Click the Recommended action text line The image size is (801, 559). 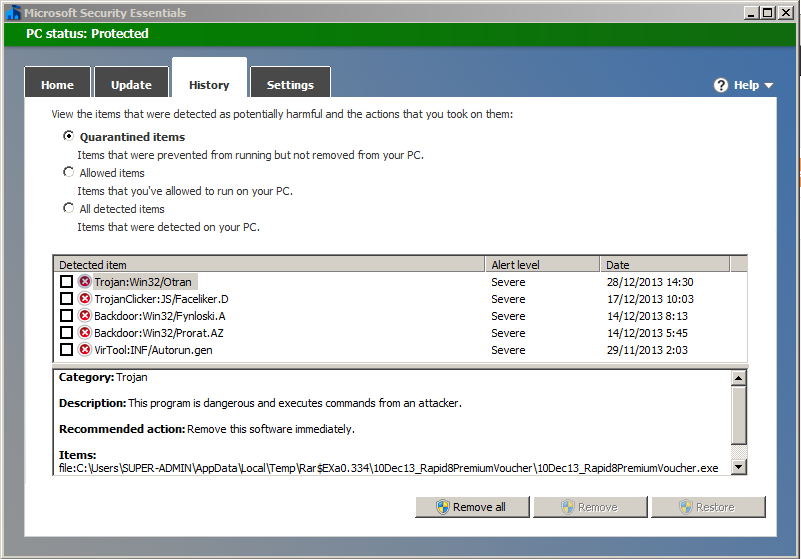(x=207, y=429)
